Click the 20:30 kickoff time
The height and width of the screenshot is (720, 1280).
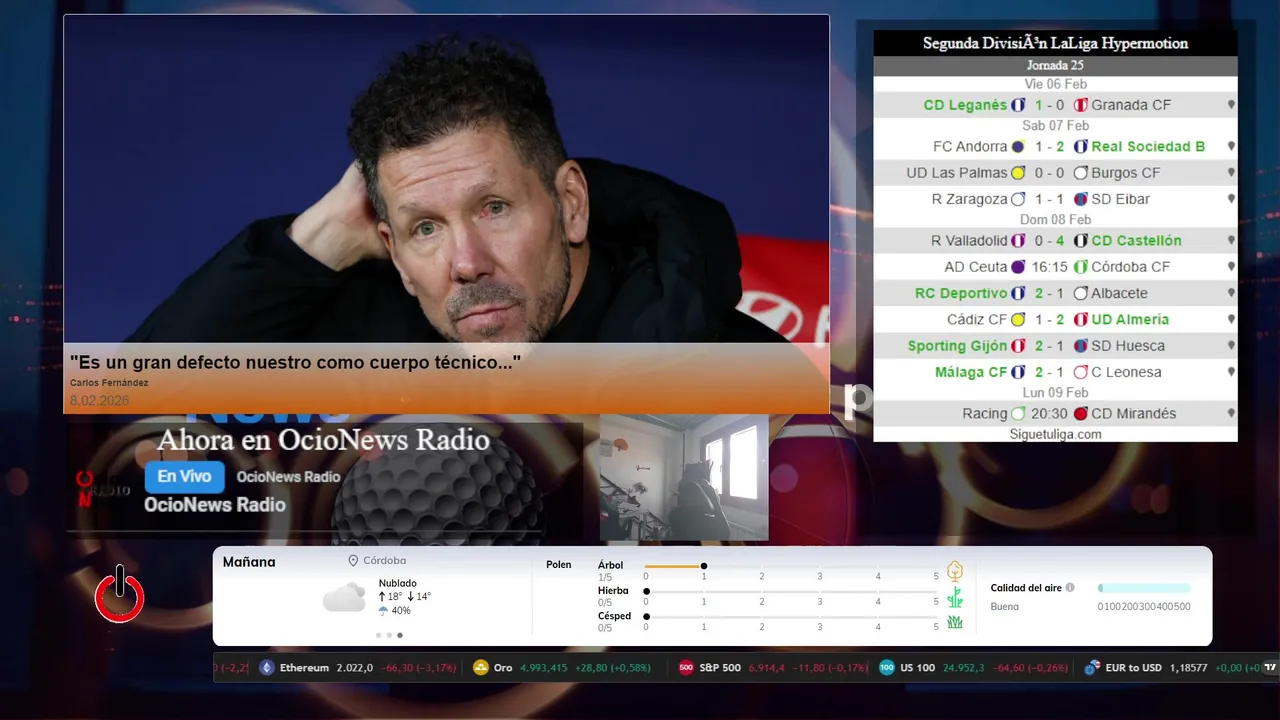click(1049, 413)
